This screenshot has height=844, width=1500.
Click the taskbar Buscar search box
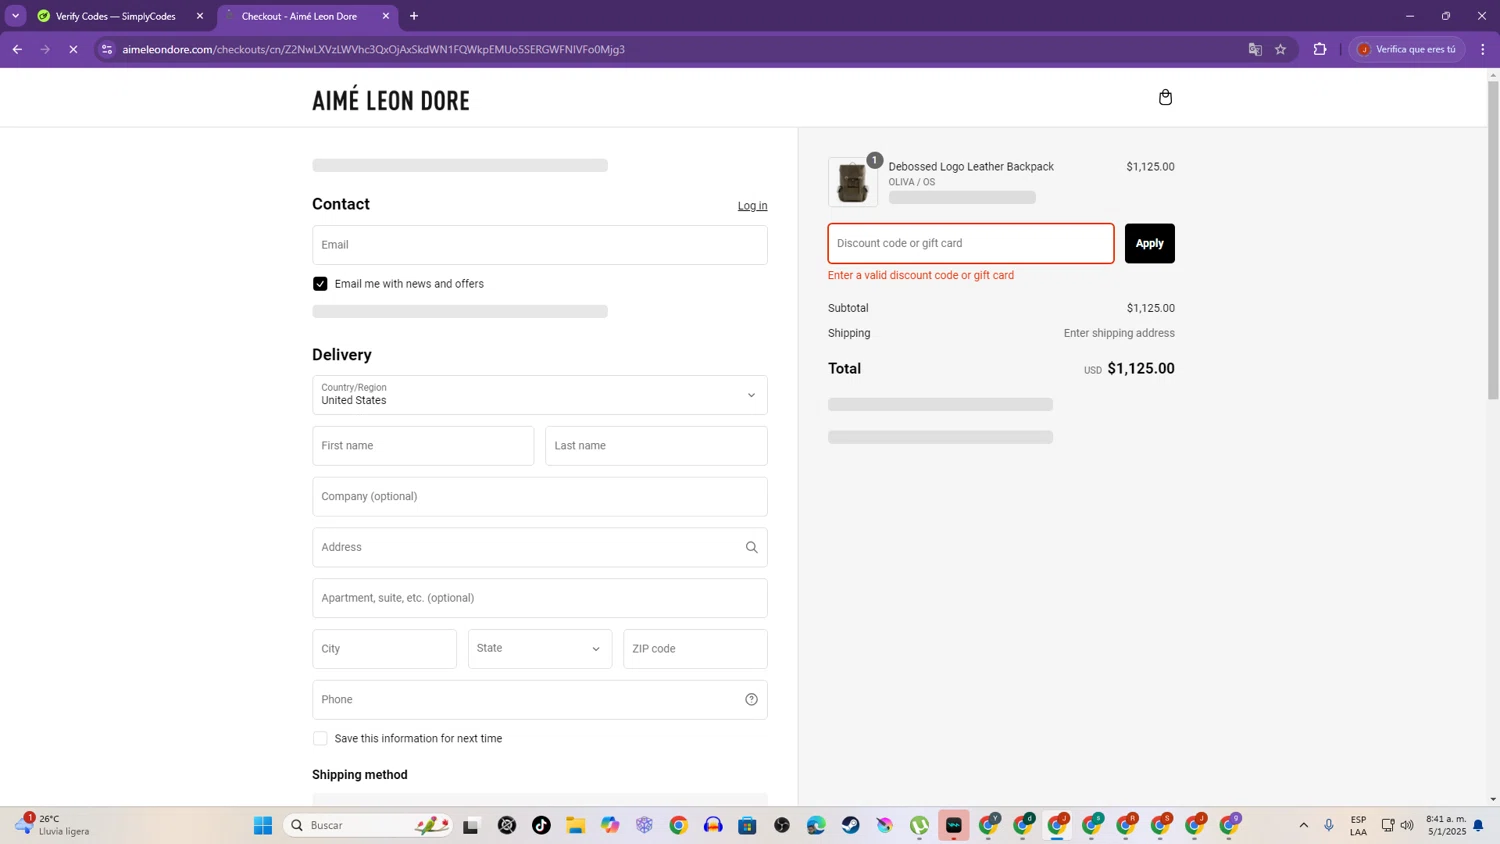pyautogui.click(x=367, y=825)
